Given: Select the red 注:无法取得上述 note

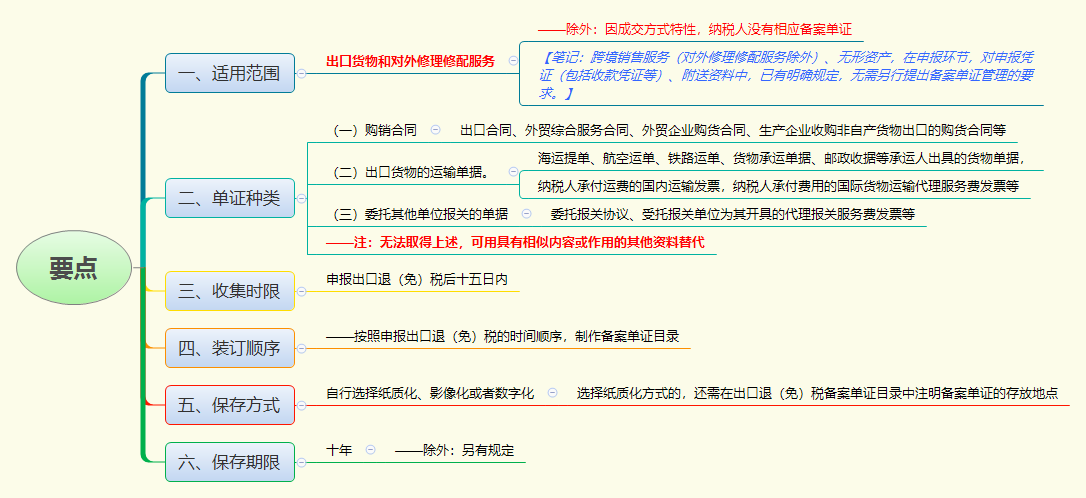Looking at the screenshot, I should click(x=515, y=243).
